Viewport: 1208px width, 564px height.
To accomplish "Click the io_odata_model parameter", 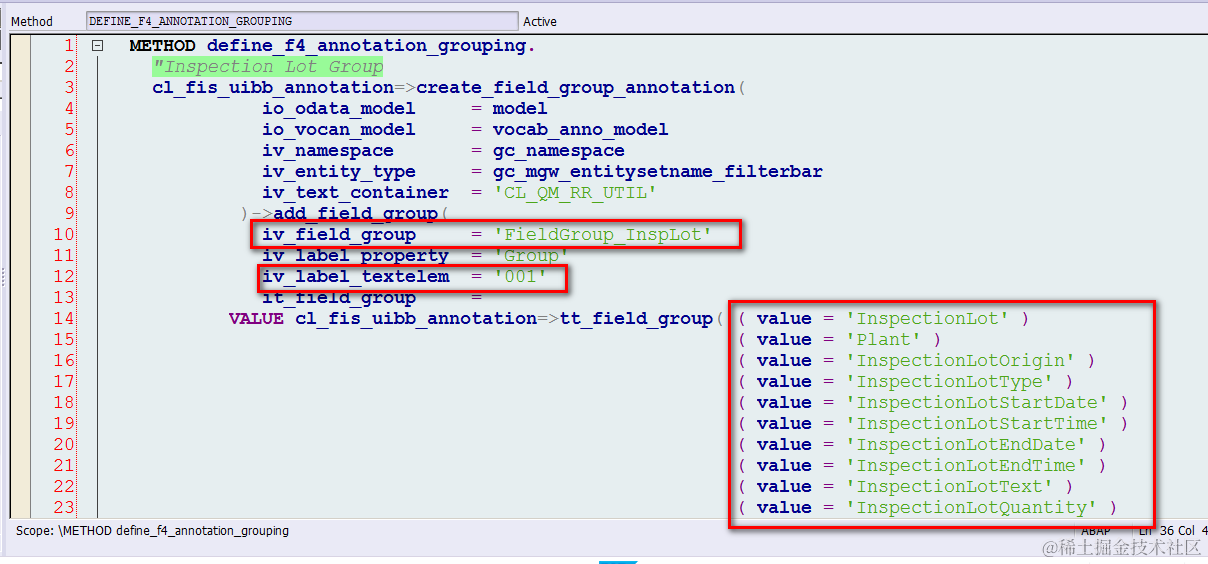I will click(x=339, y=109).
